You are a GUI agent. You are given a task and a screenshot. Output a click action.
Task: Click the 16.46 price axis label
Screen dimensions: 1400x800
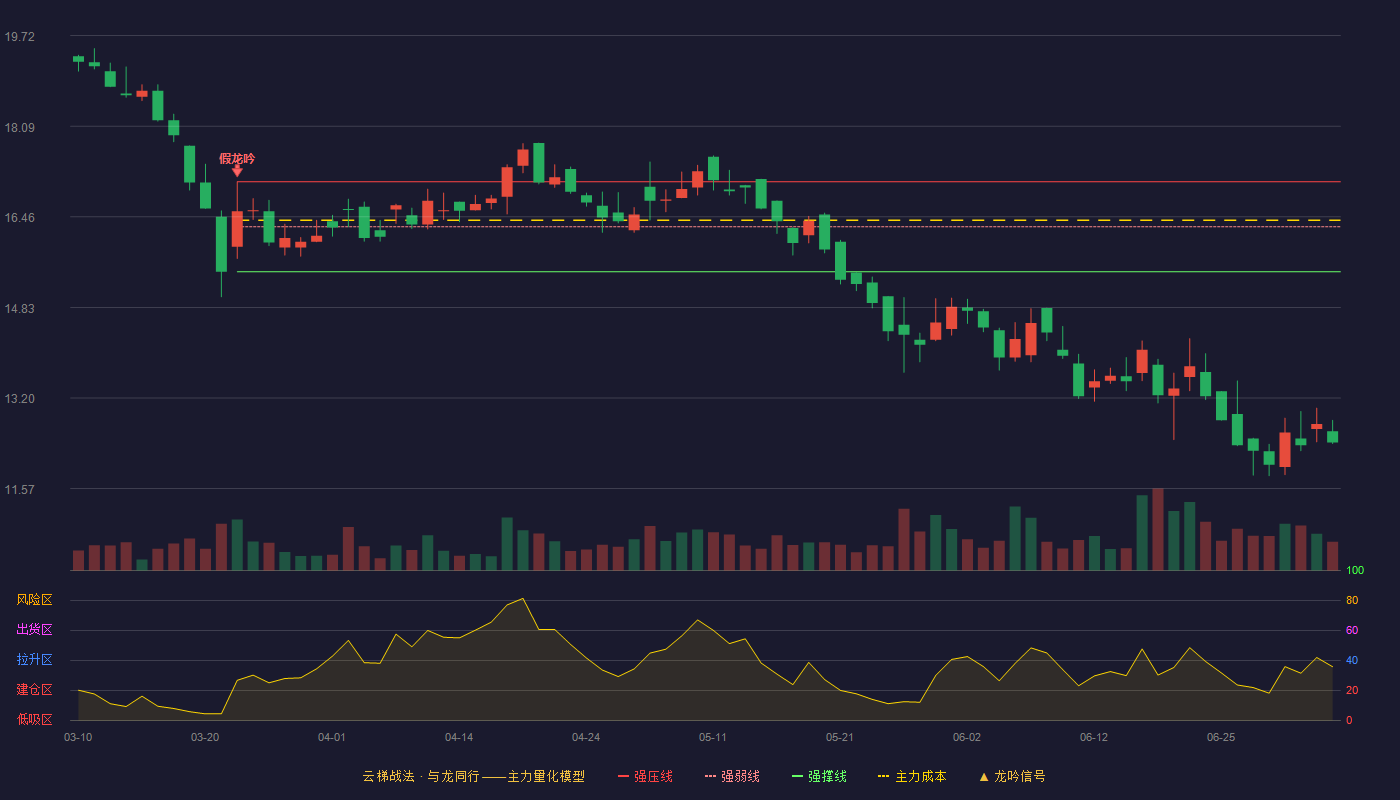click(19, 217)
